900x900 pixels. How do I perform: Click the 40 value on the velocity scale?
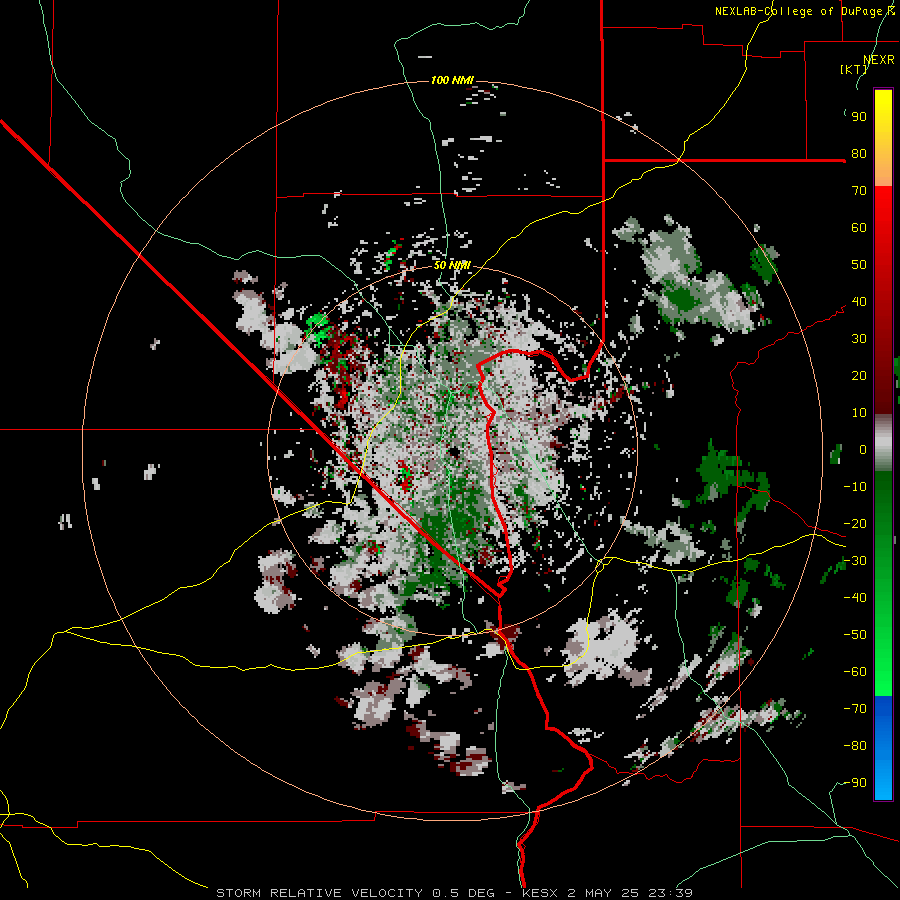859,302
